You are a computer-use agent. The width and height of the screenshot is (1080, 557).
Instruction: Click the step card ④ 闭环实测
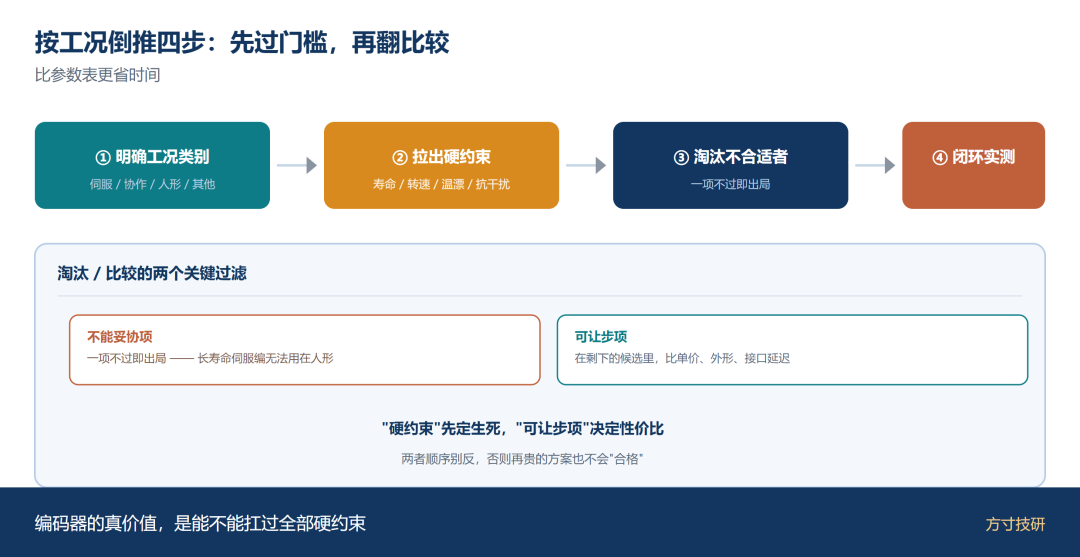click(973, 165)
